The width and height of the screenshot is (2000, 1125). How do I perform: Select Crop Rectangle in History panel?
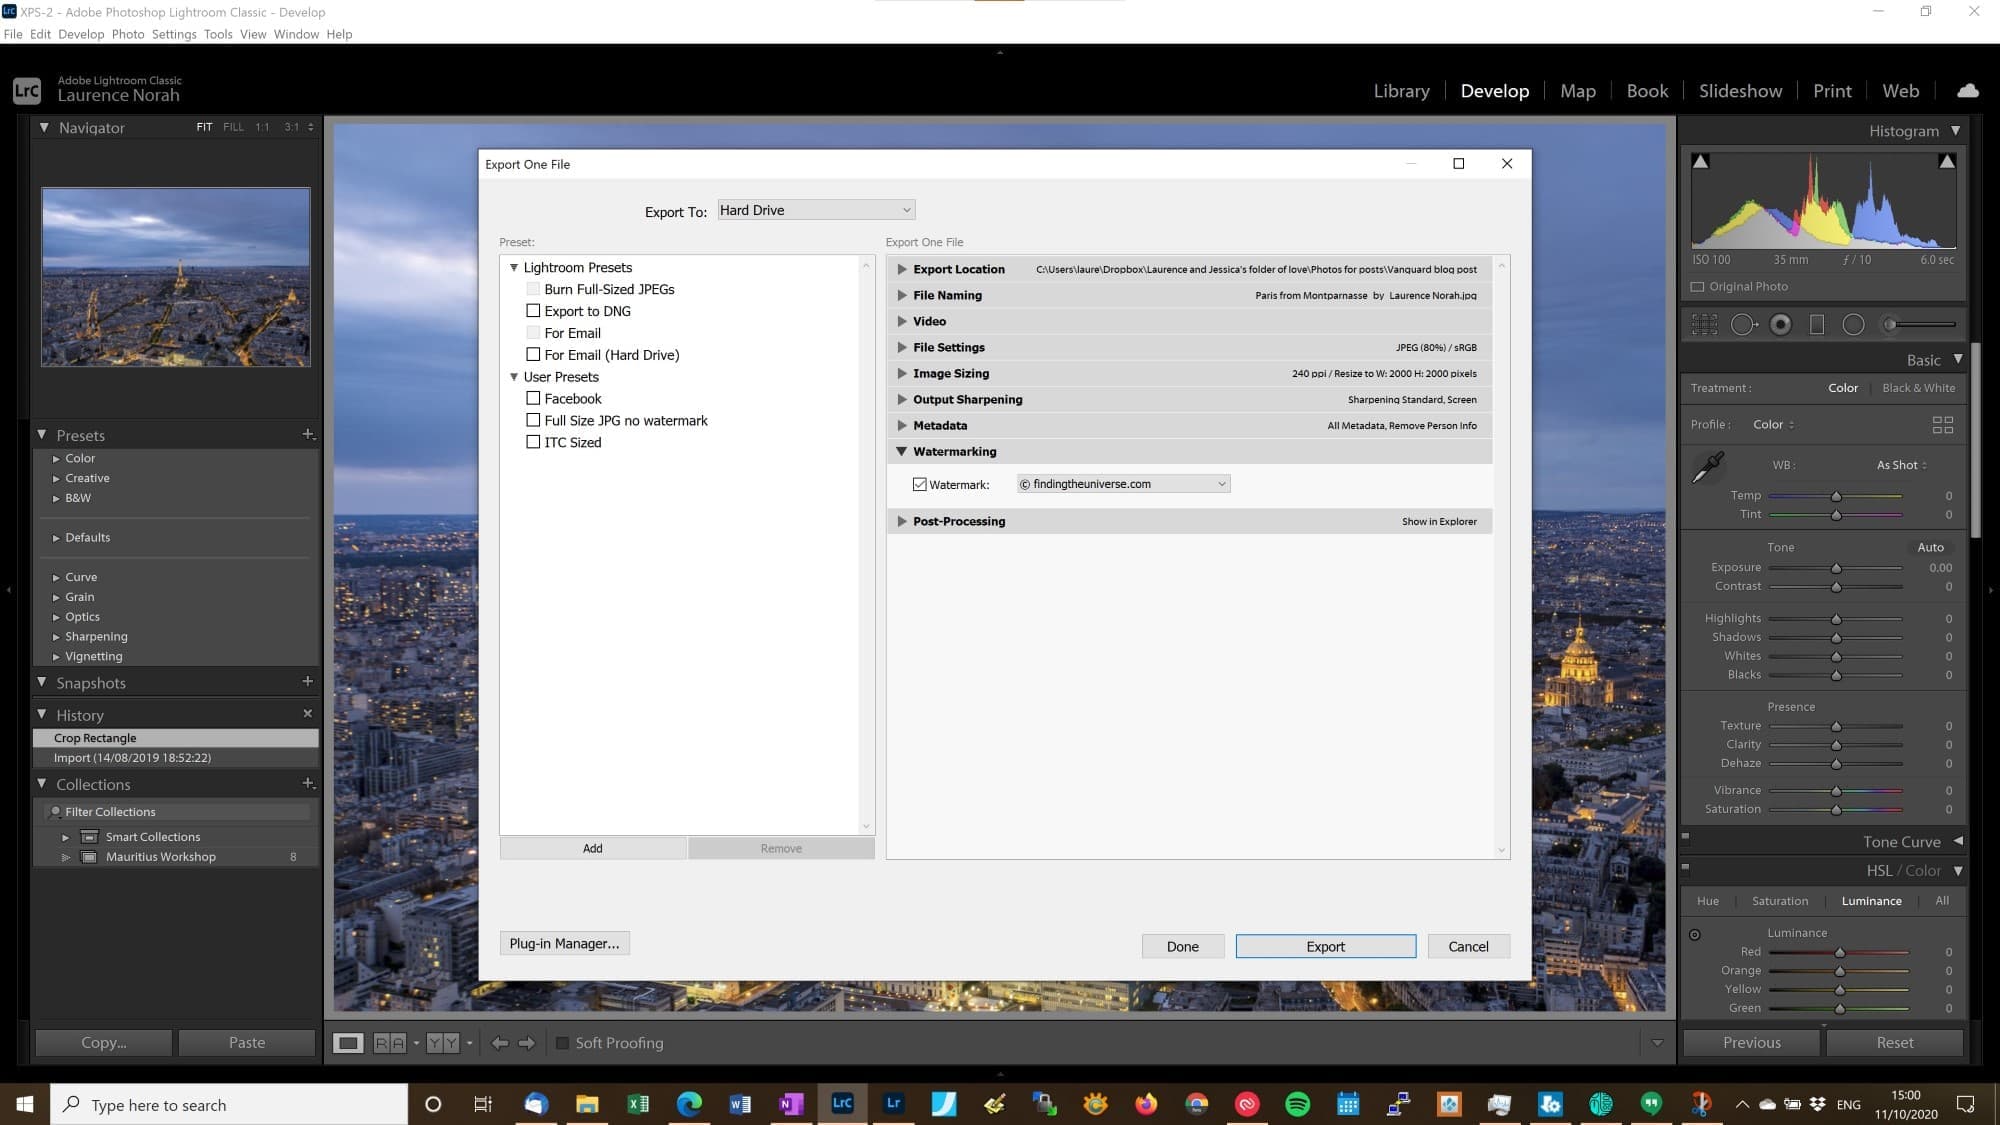click(x=95, y=738)
